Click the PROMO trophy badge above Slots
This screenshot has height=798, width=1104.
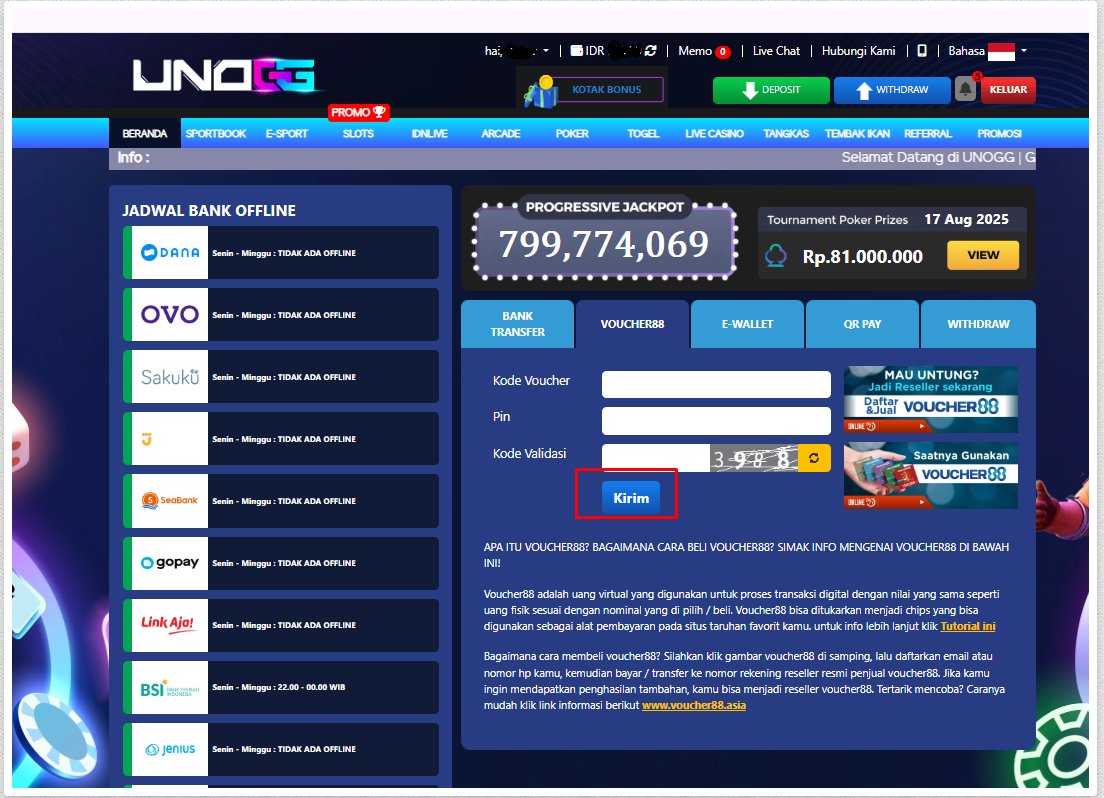point(358,112)
